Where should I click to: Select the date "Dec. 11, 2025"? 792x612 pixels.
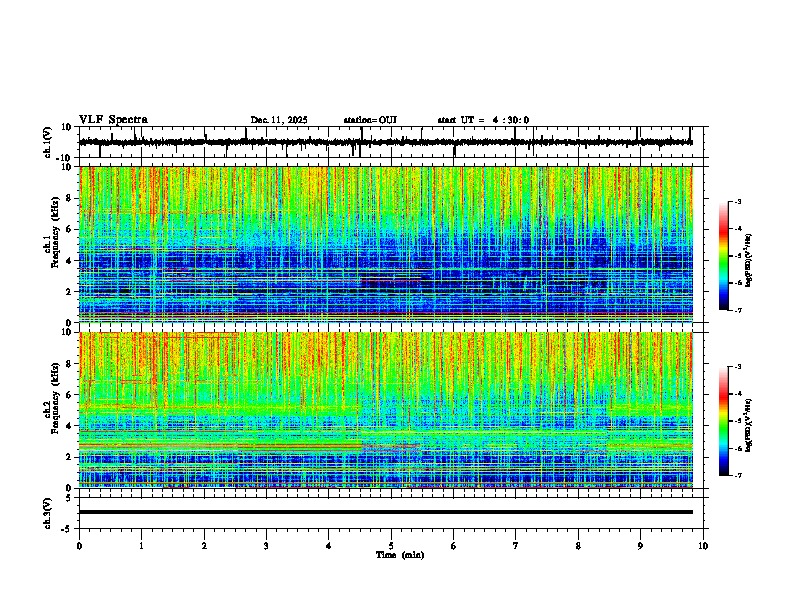coord(279,120)
